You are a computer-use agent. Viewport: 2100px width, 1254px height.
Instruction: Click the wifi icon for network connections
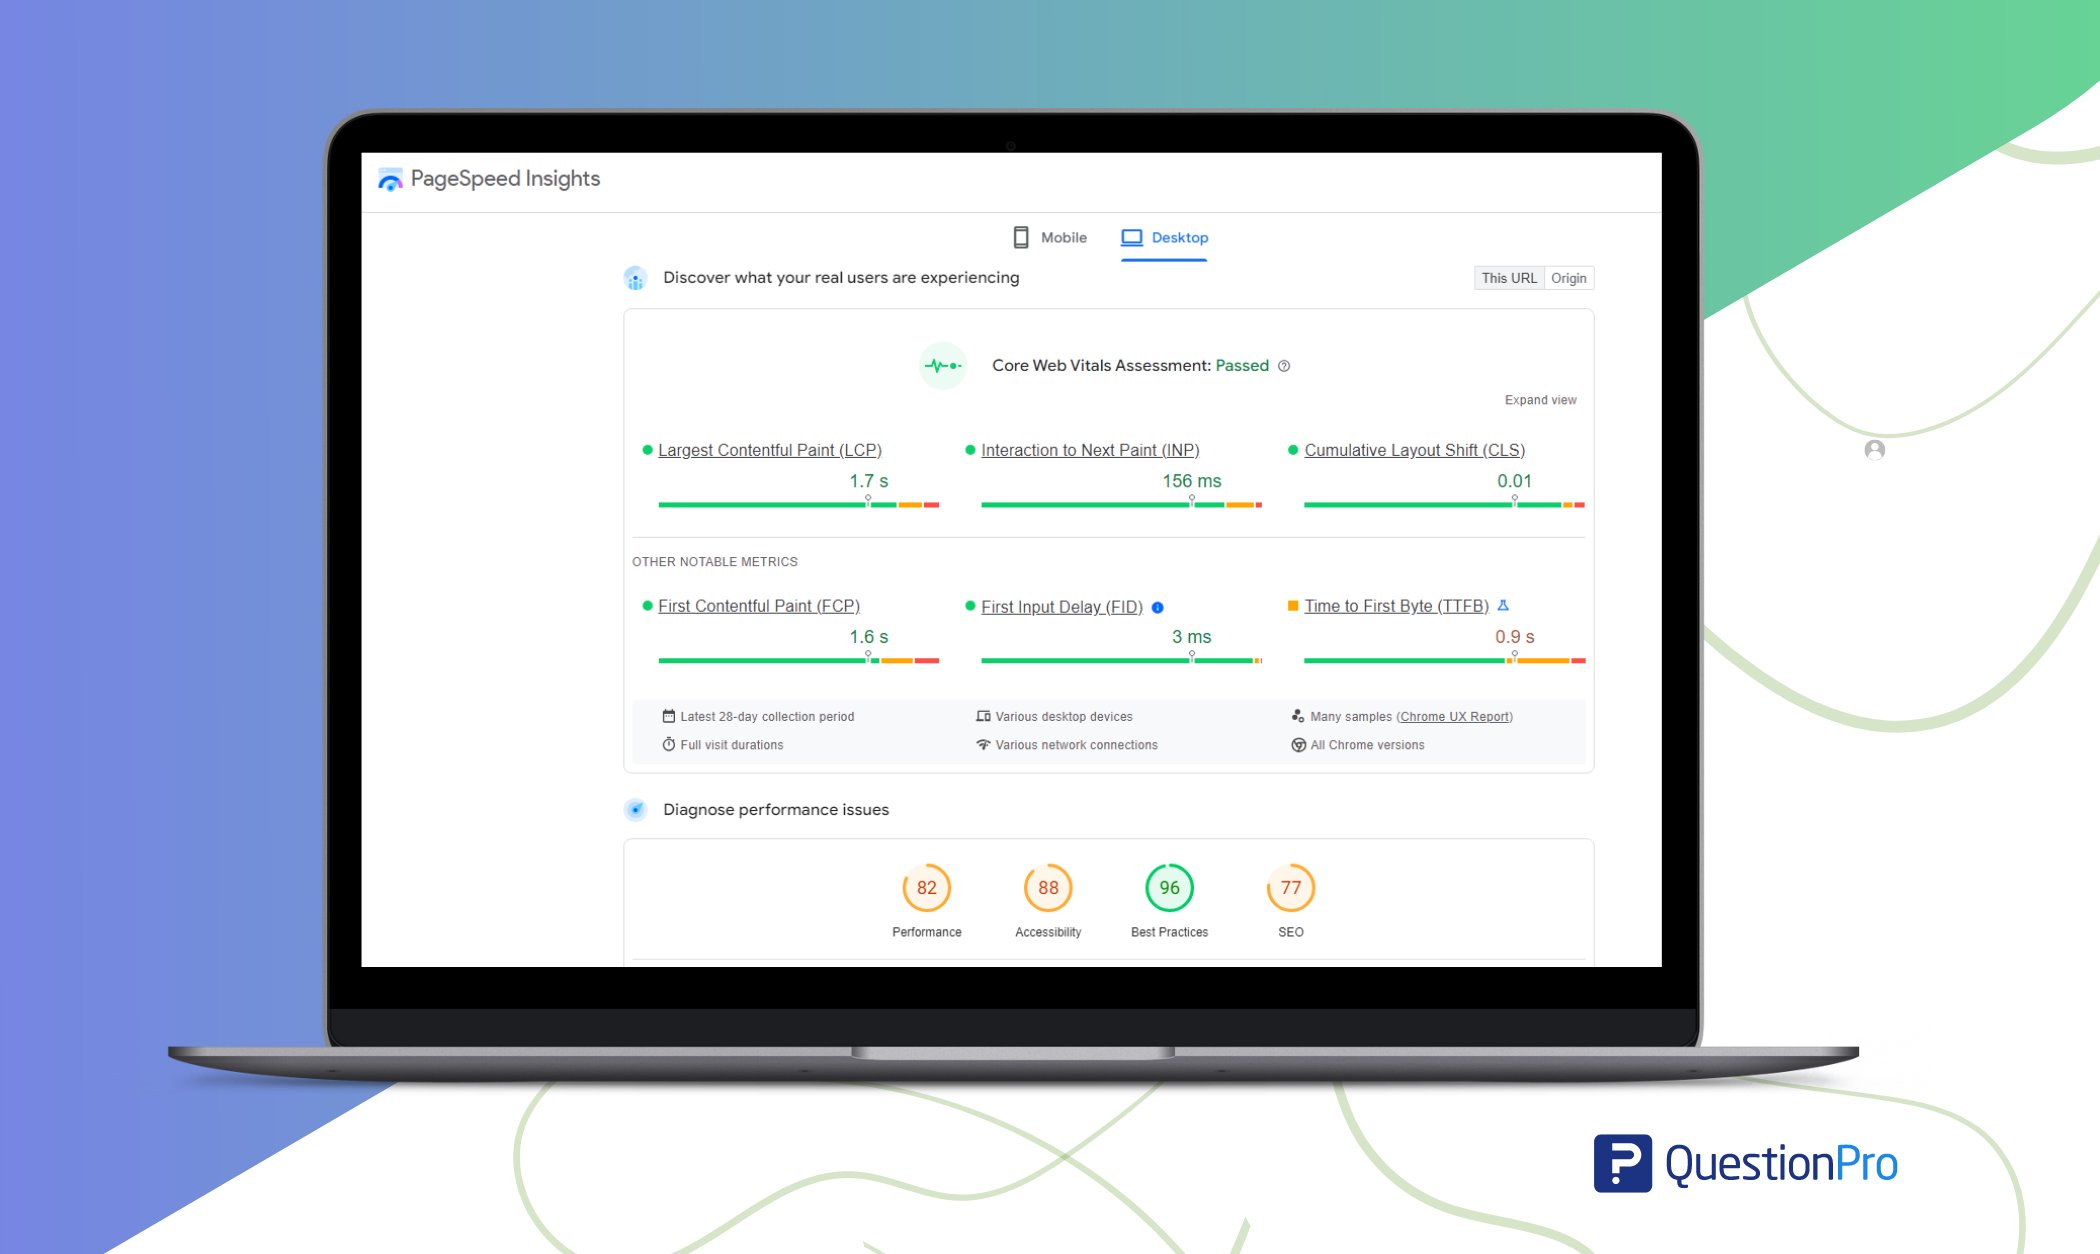[983, 744]
